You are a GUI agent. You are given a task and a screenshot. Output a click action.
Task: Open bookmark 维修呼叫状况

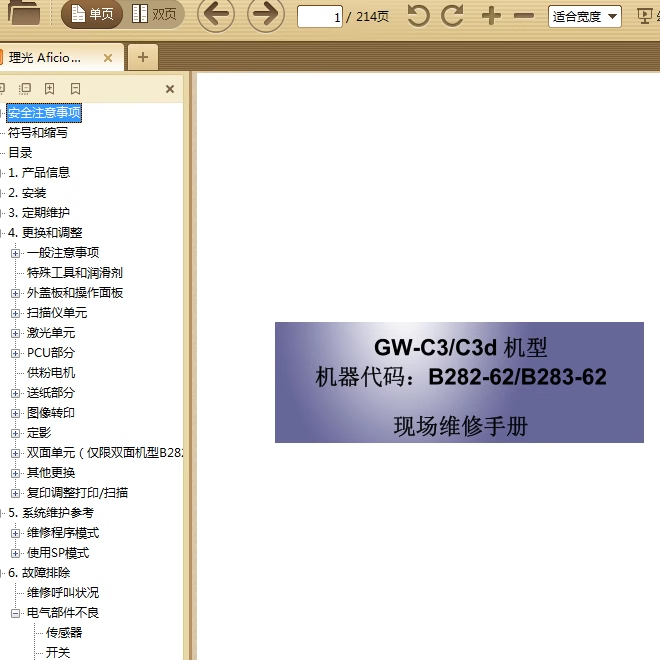pyautogui.click(x=63, y=593)
